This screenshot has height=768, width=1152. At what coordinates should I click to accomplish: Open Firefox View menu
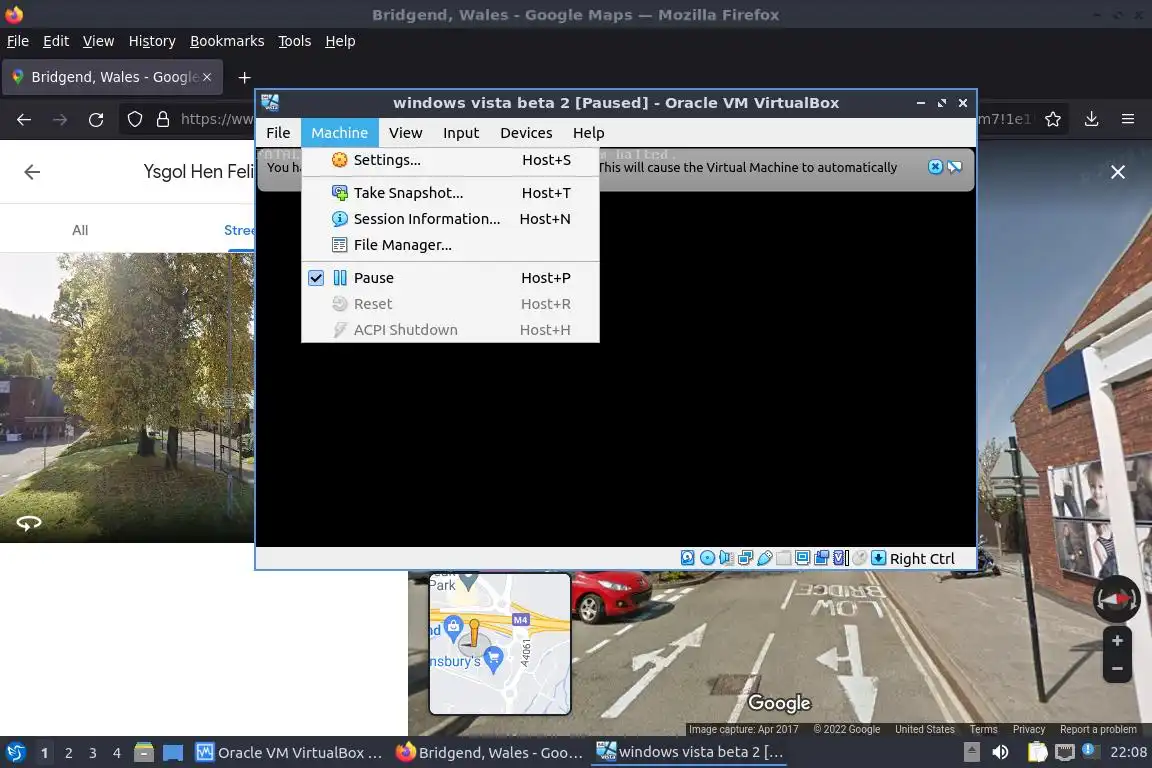click(x=98, y=41)
